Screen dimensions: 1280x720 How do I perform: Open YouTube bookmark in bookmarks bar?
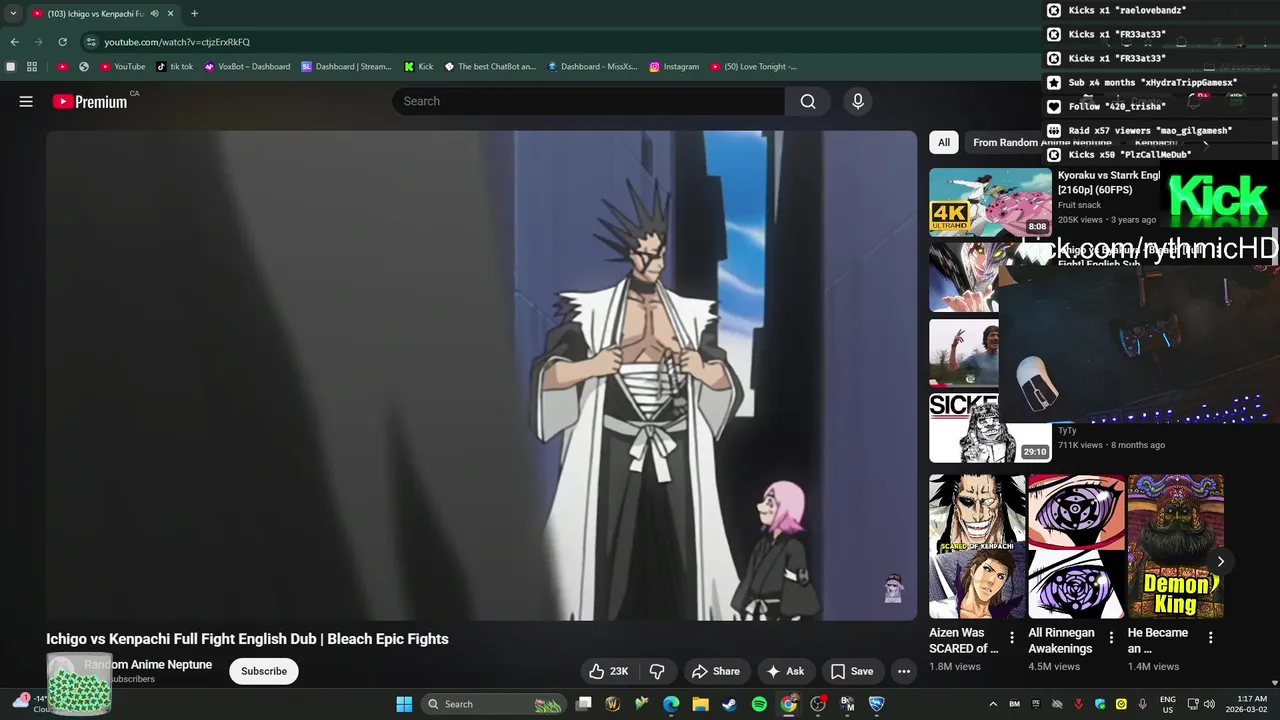[122, 67]
